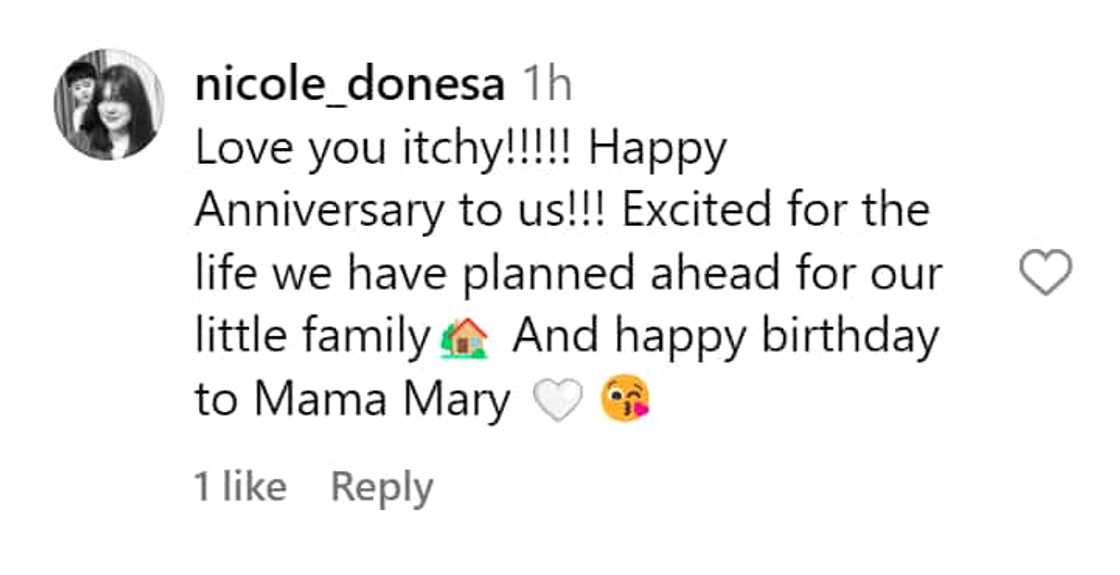Click the white heart emoji
The height and width of the screenshot is (575, 1120).
coord(557,402)
